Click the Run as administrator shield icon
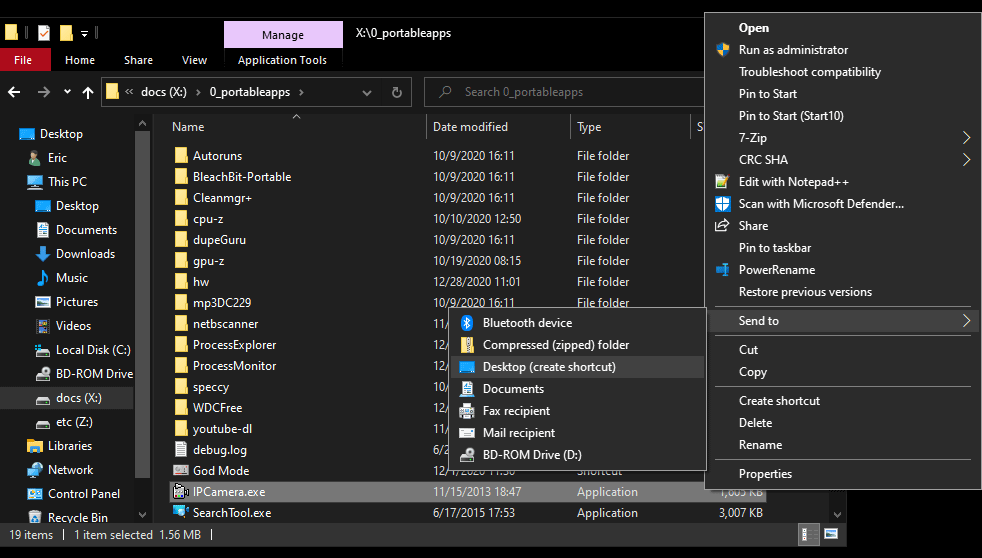 (723, 49)
